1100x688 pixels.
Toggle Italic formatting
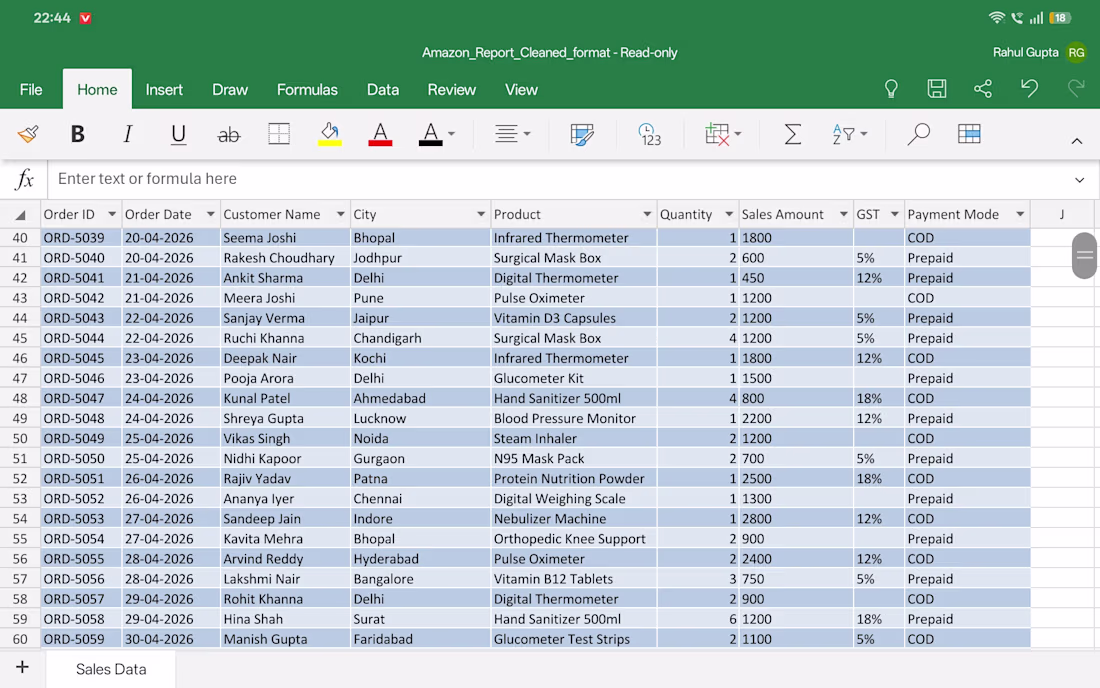(128, 134)
